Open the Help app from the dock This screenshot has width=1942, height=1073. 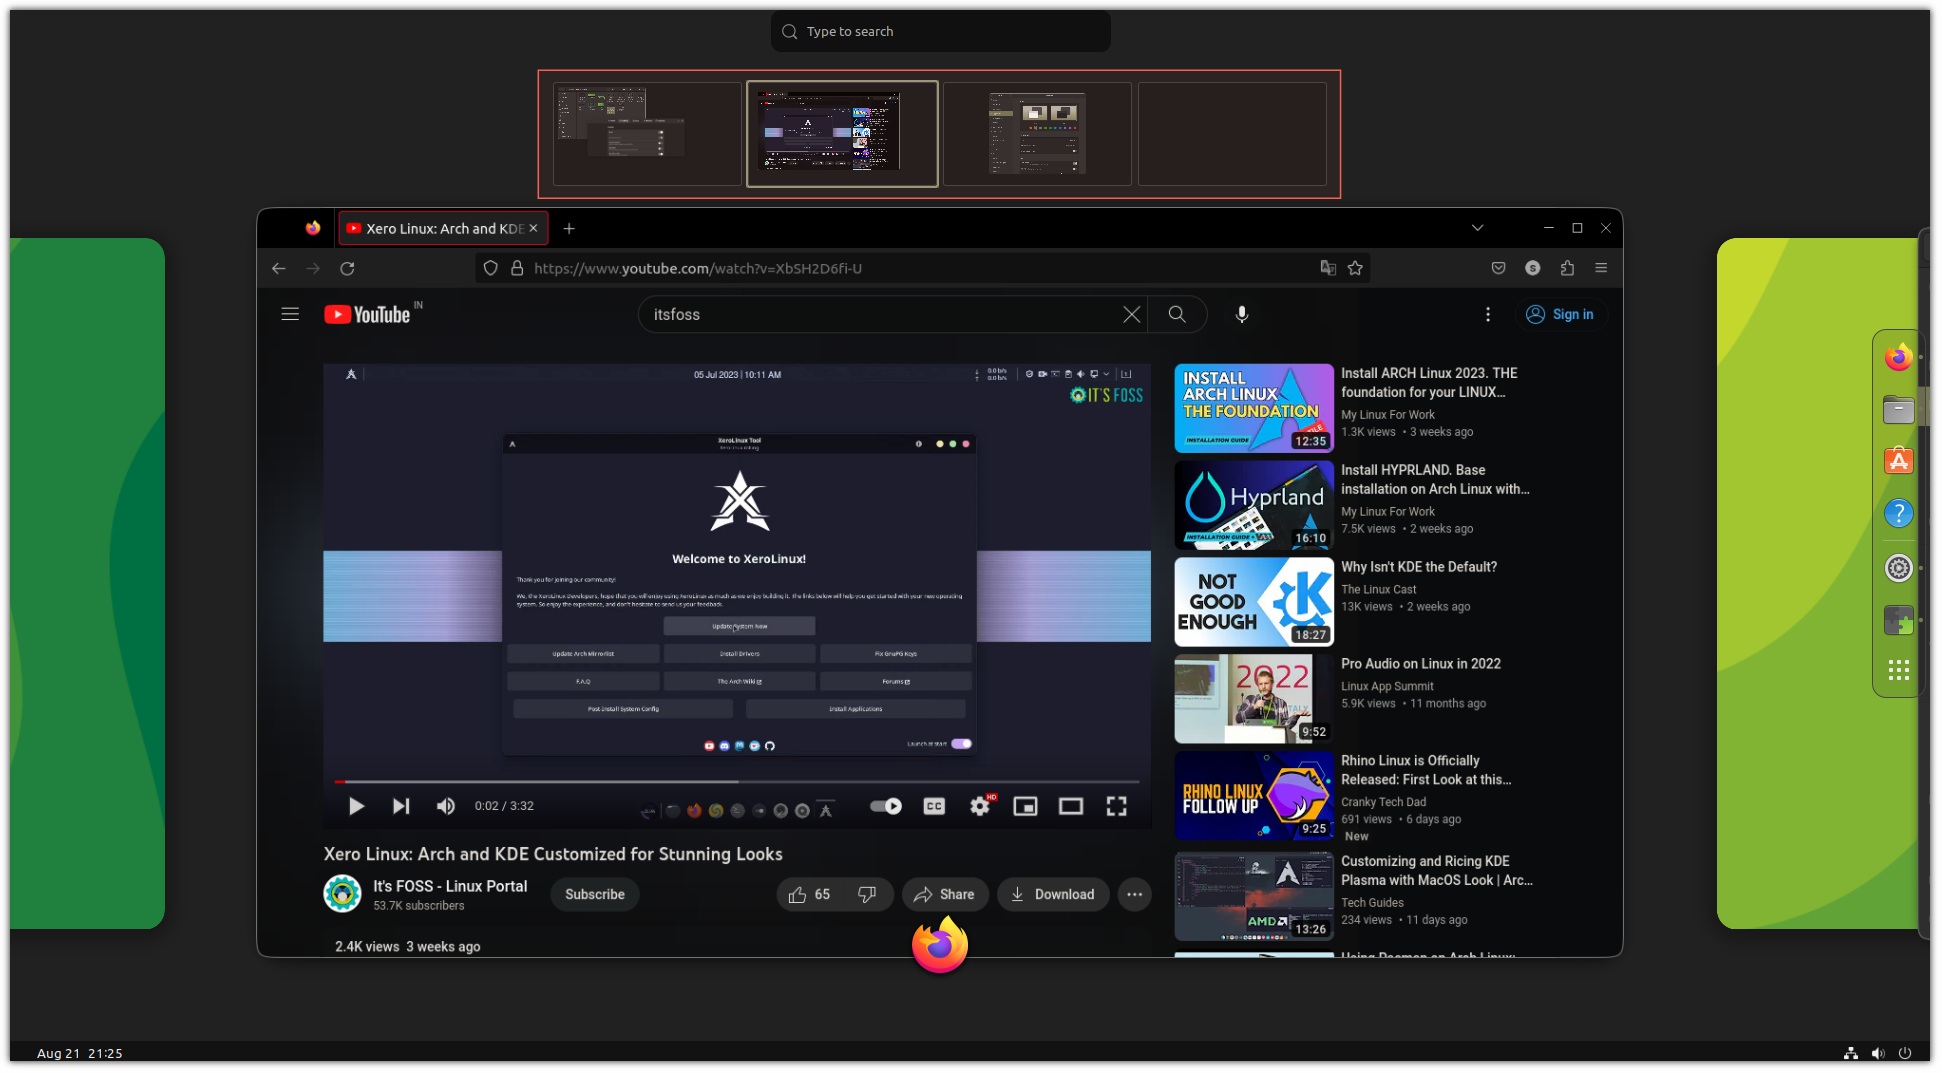1898,513
